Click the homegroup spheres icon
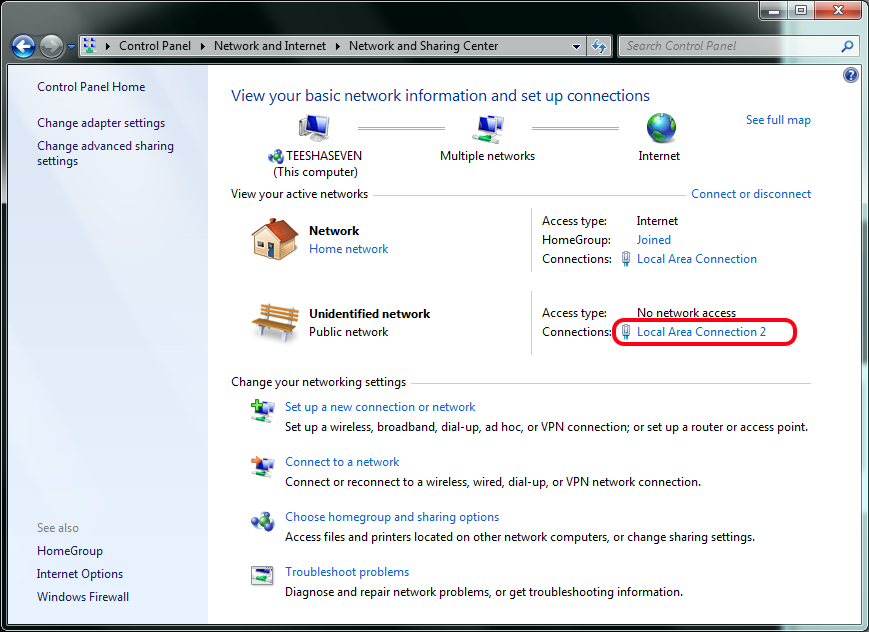 point(263,522)
